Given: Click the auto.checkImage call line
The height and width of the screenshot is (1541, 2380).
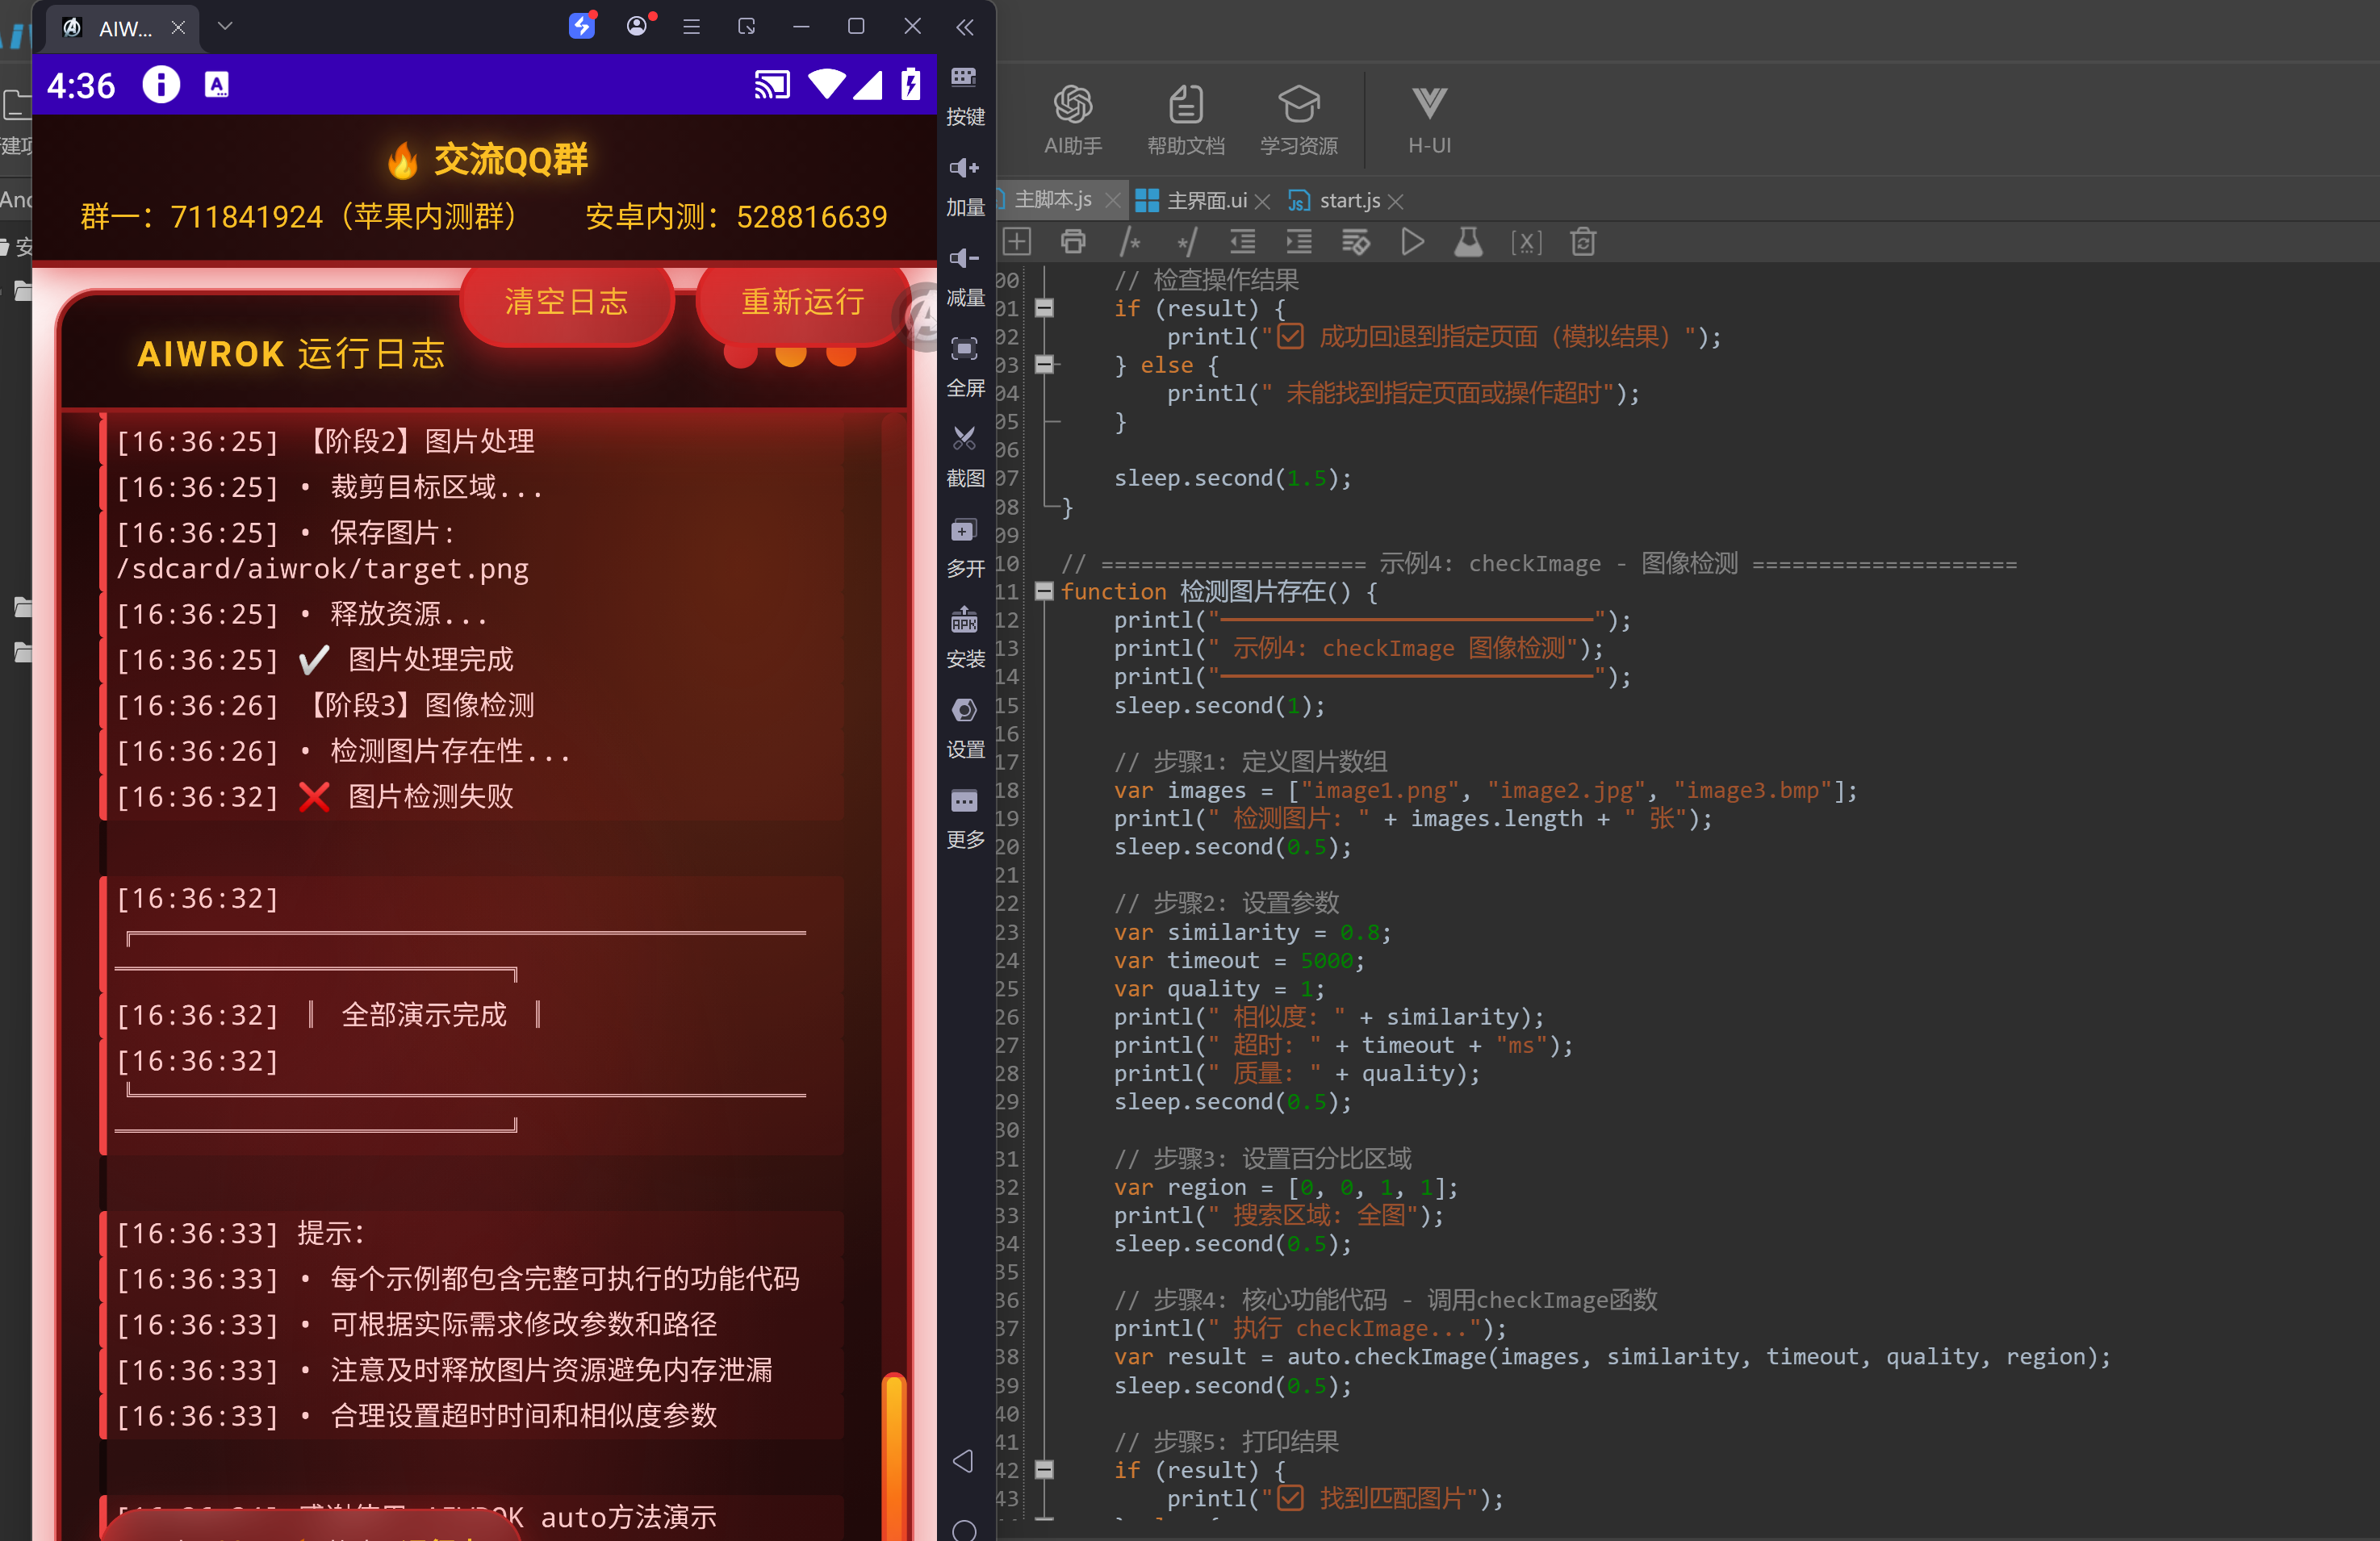Looking at the screenshot, I should (x=1612, y=1357).
